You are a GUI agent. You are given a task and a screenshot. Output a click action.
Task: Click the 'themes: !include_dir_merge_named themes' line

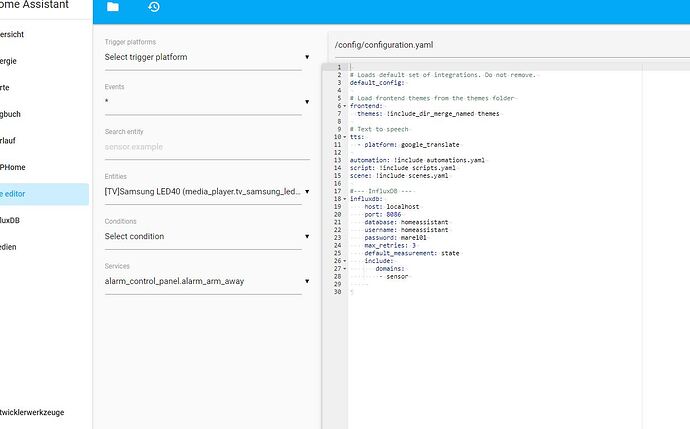click(428, 114)
